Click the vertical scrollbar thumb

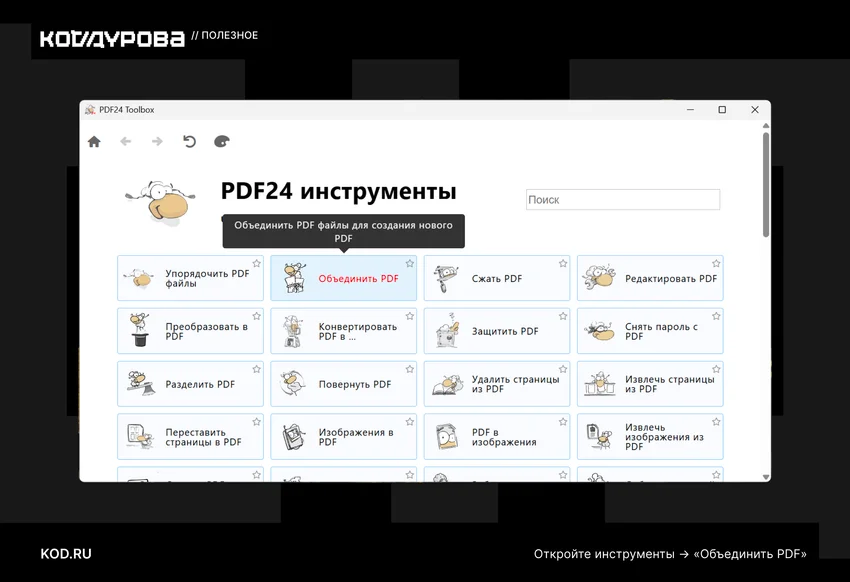tap(766, 184)
